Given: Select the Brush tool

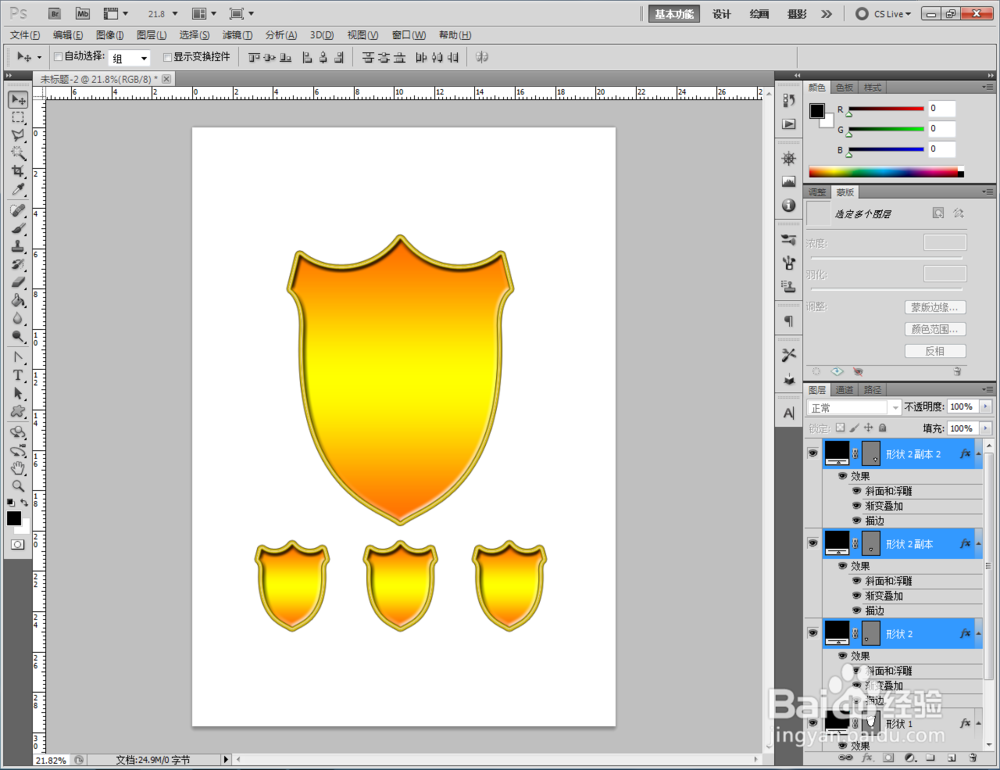Looking at the screenshot, I should click(x=18, y=228).
